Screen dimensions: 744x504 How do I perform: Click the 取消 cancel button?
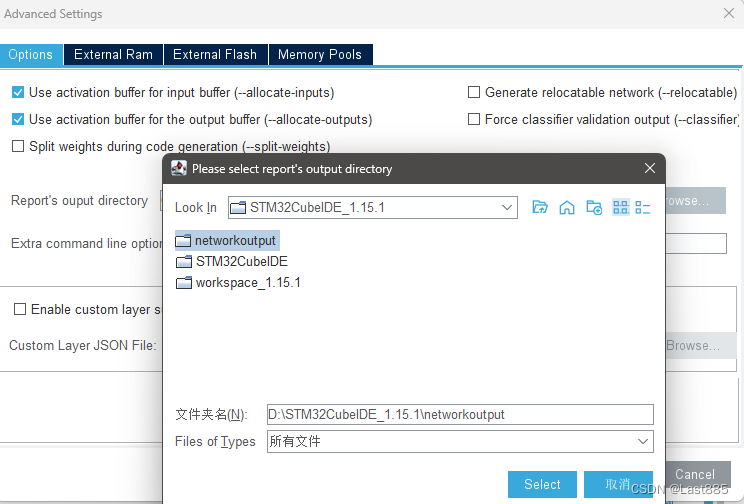click(618, 485)
